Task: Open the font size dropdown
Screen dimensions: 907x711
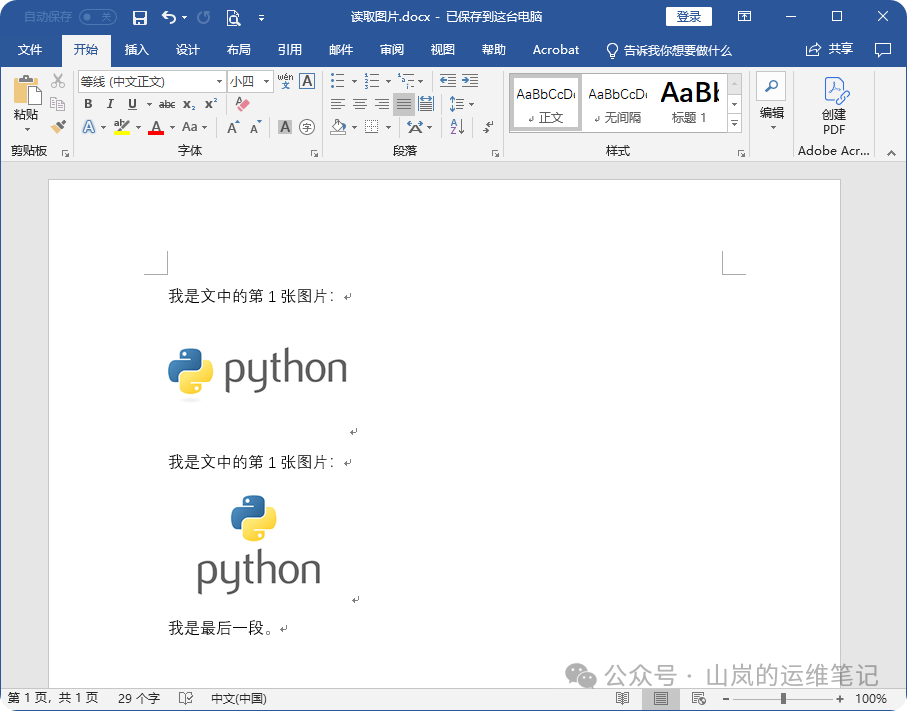Action: tap(266, 82)
